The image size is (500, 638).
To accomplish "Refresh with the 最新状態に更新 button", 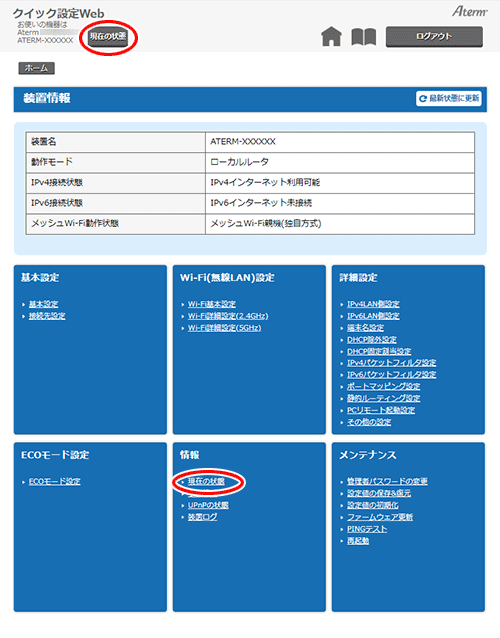I will click(x=449, y=98).
